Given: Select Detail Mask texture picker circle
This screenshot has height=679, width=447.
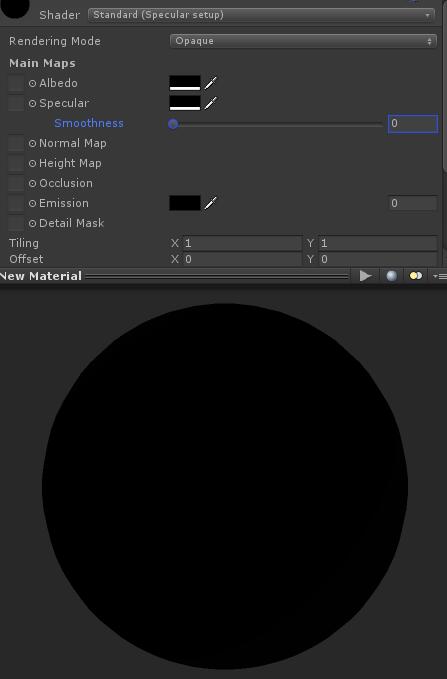Looking at the screenshot, I should pos(32,223).
